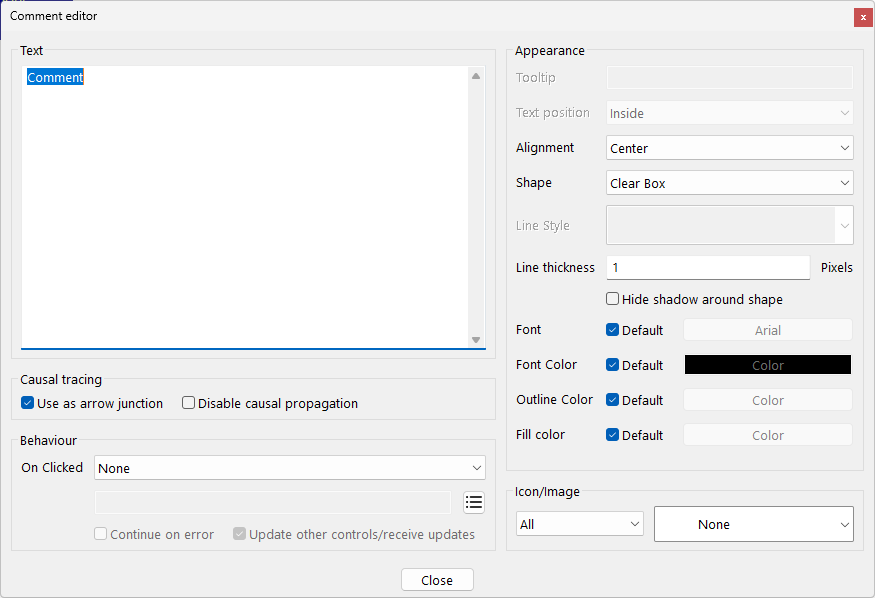
Task: Click the Line thickness input field
Action: pos(707,267)
